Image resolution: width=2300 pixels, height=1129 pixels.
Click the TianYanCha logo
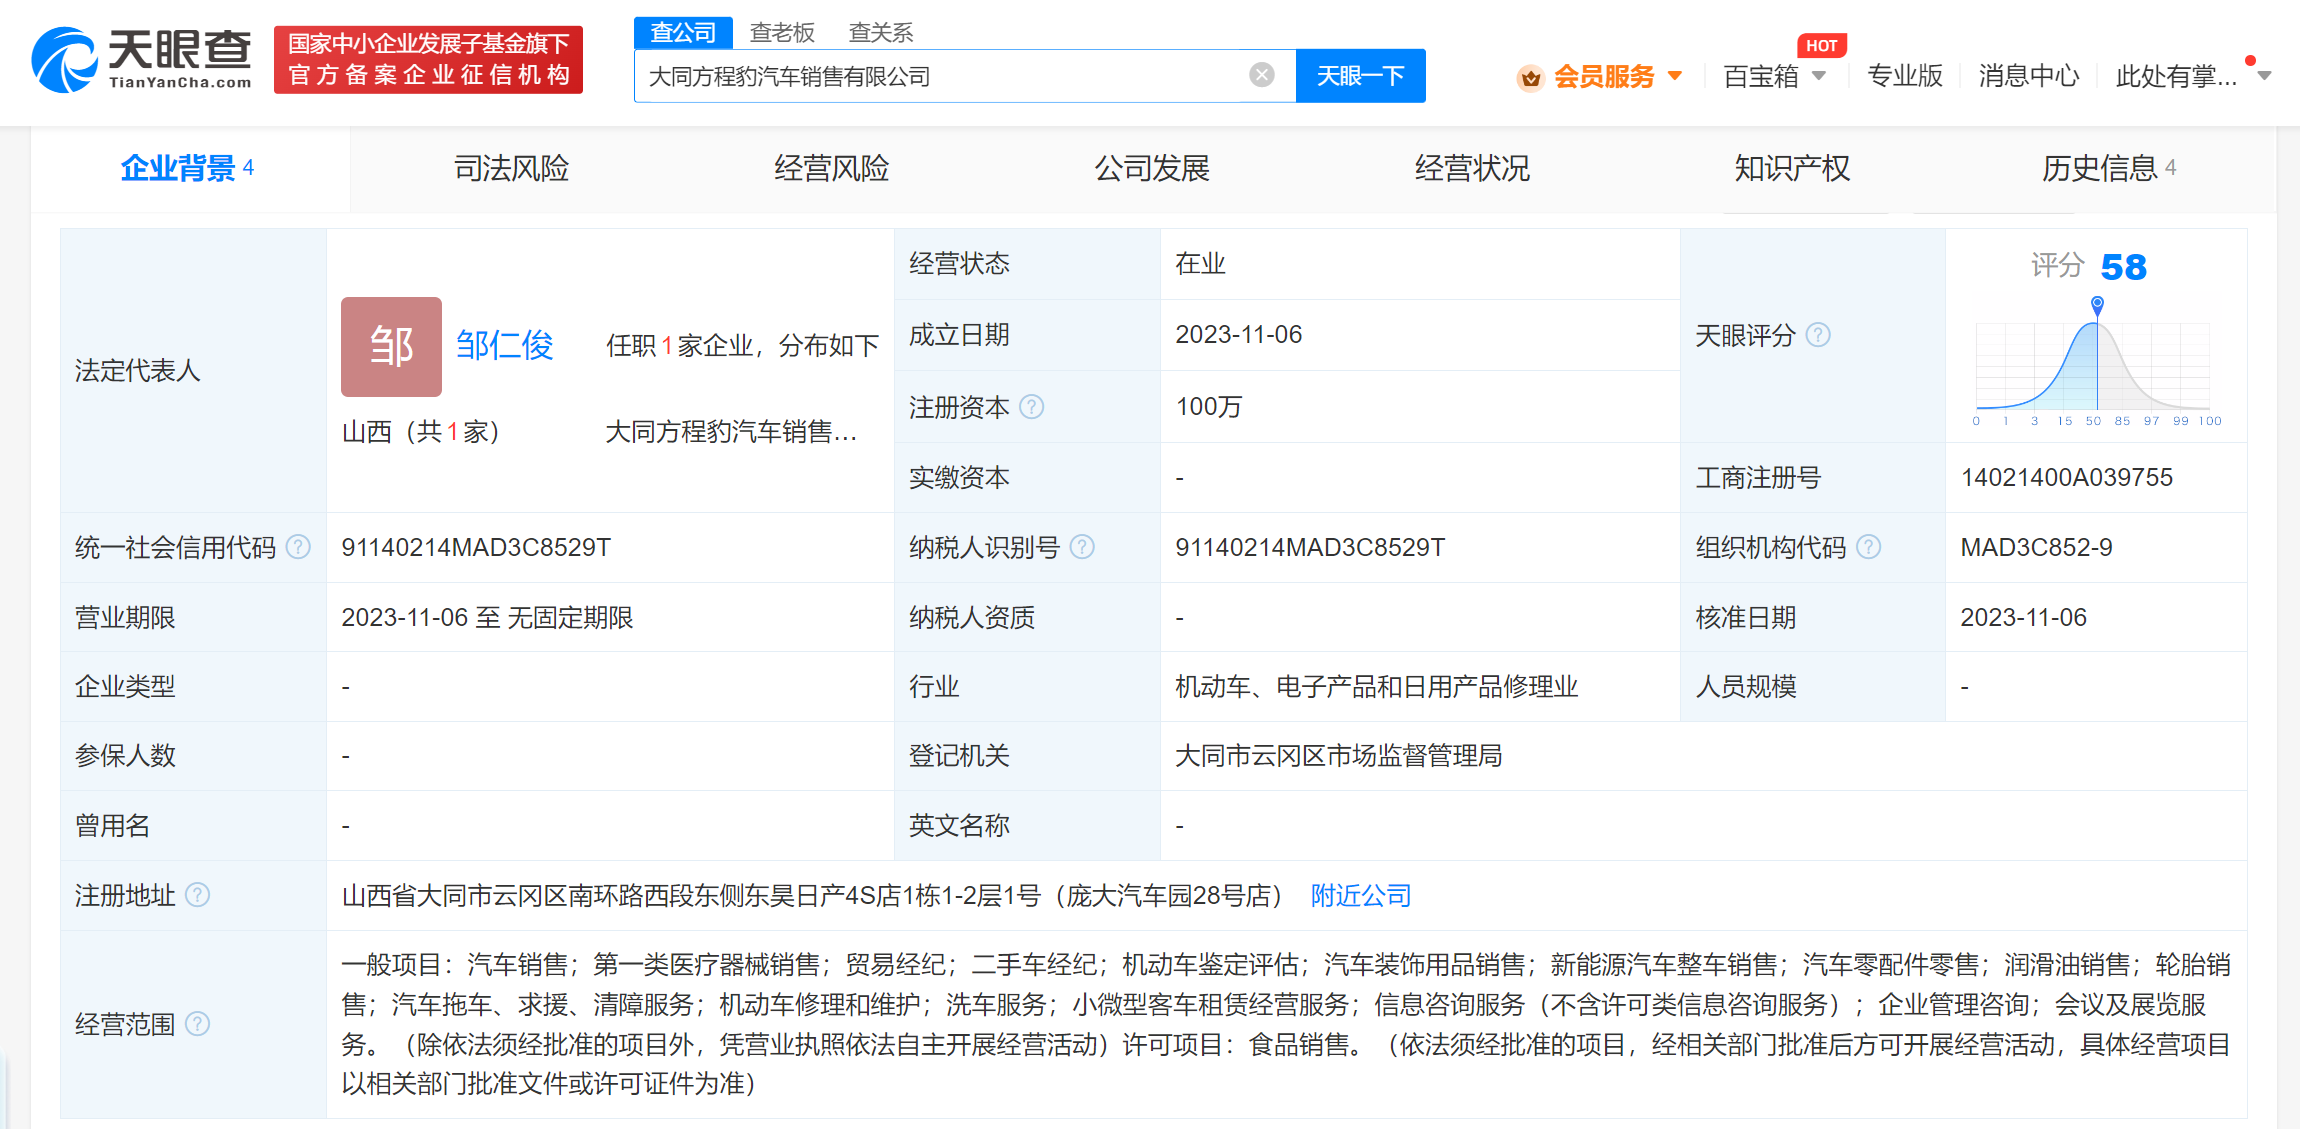141,60
